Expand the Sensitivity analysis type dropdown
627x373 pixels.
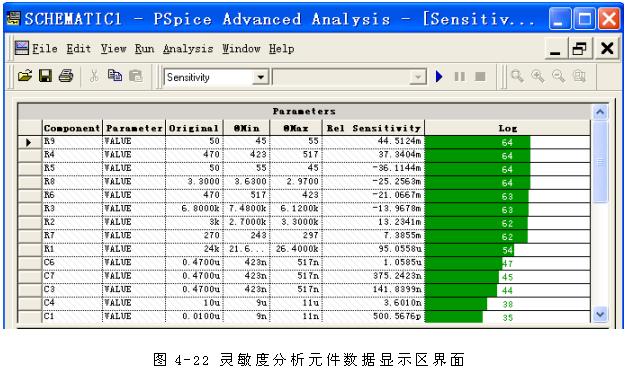tap(261, 77)
